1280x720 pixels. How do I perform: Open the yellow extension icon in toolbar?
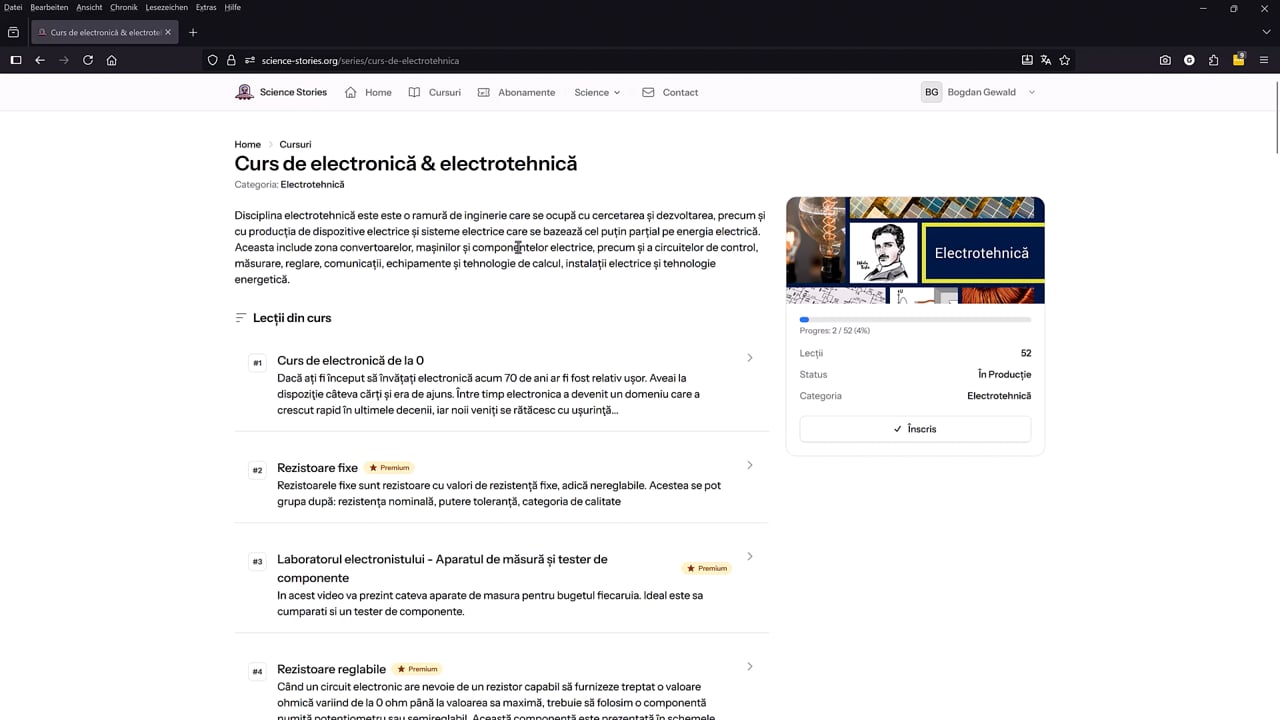point(1239,60)
